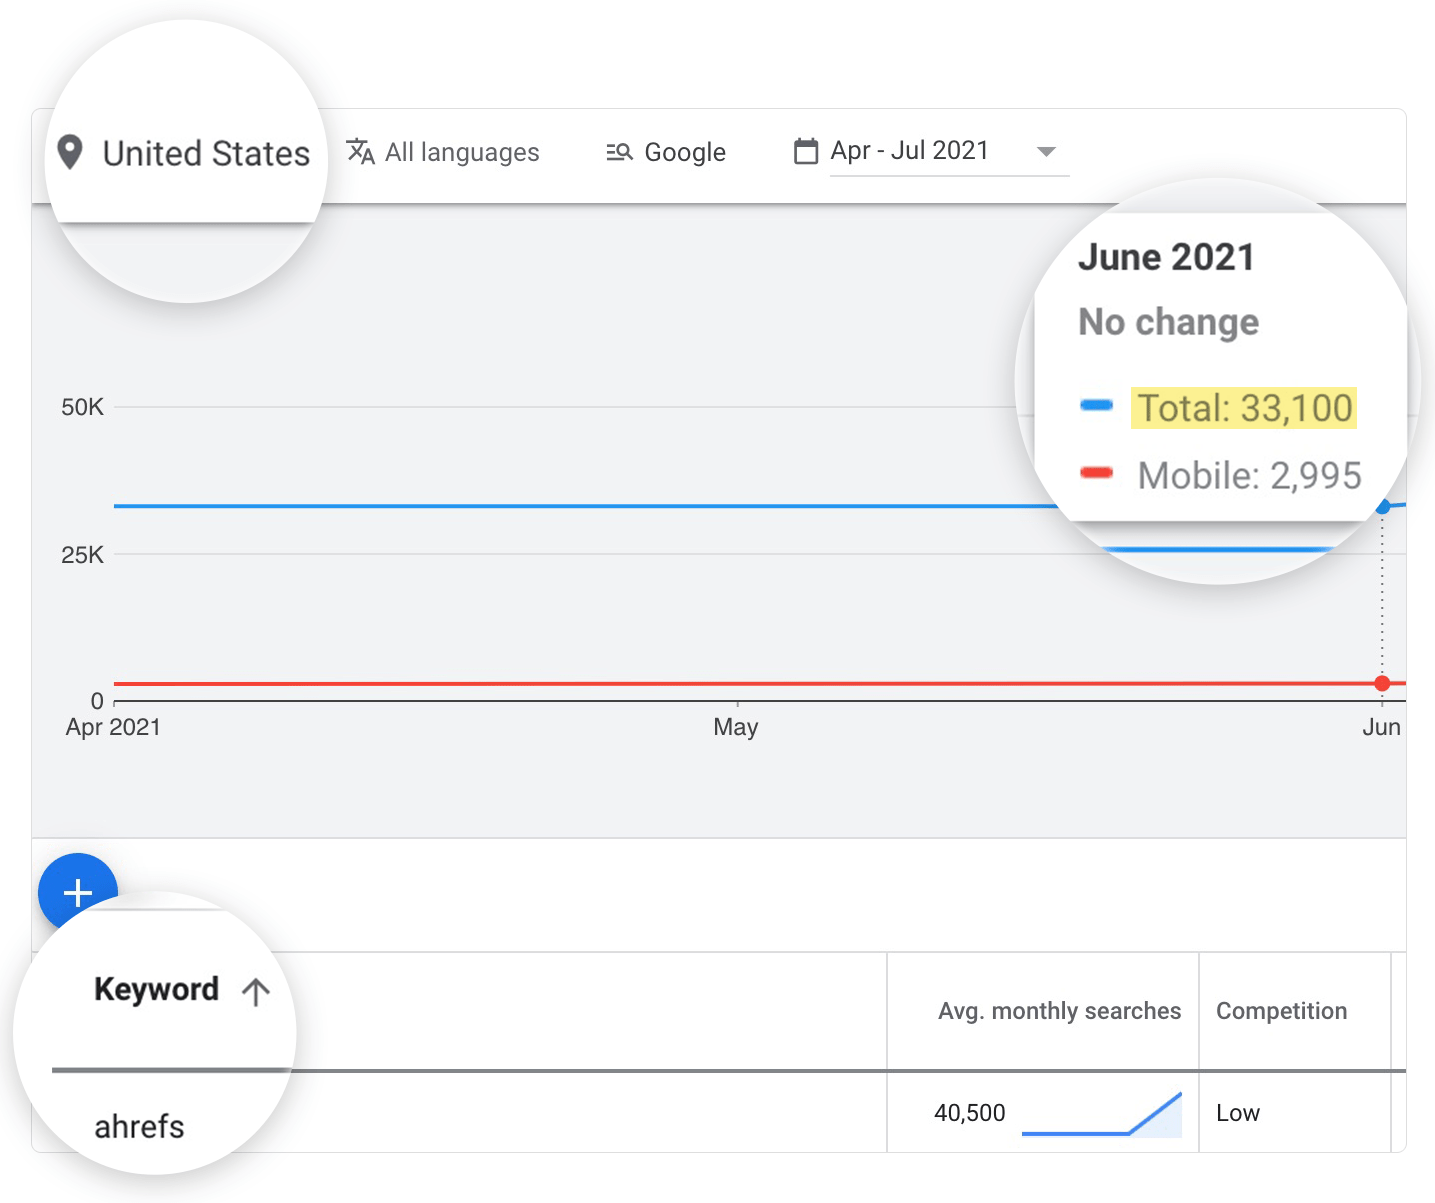The height and width of the screenshot is (1203, 1435).
Task: Click the ahrefs keyword link
Action: click(x=139, y=1126)
